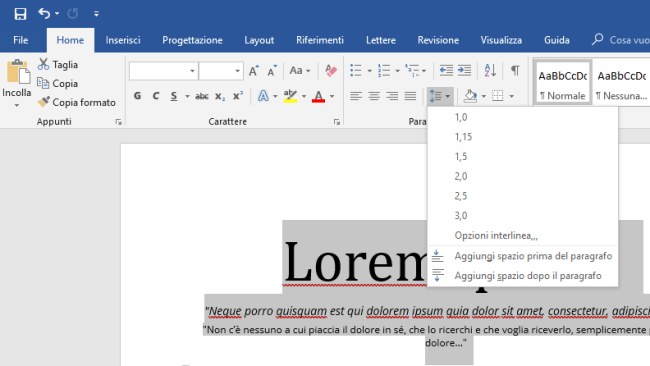
Task: Toggle underline with the S button
Action: pyautogui.click(x=174, y=96)
